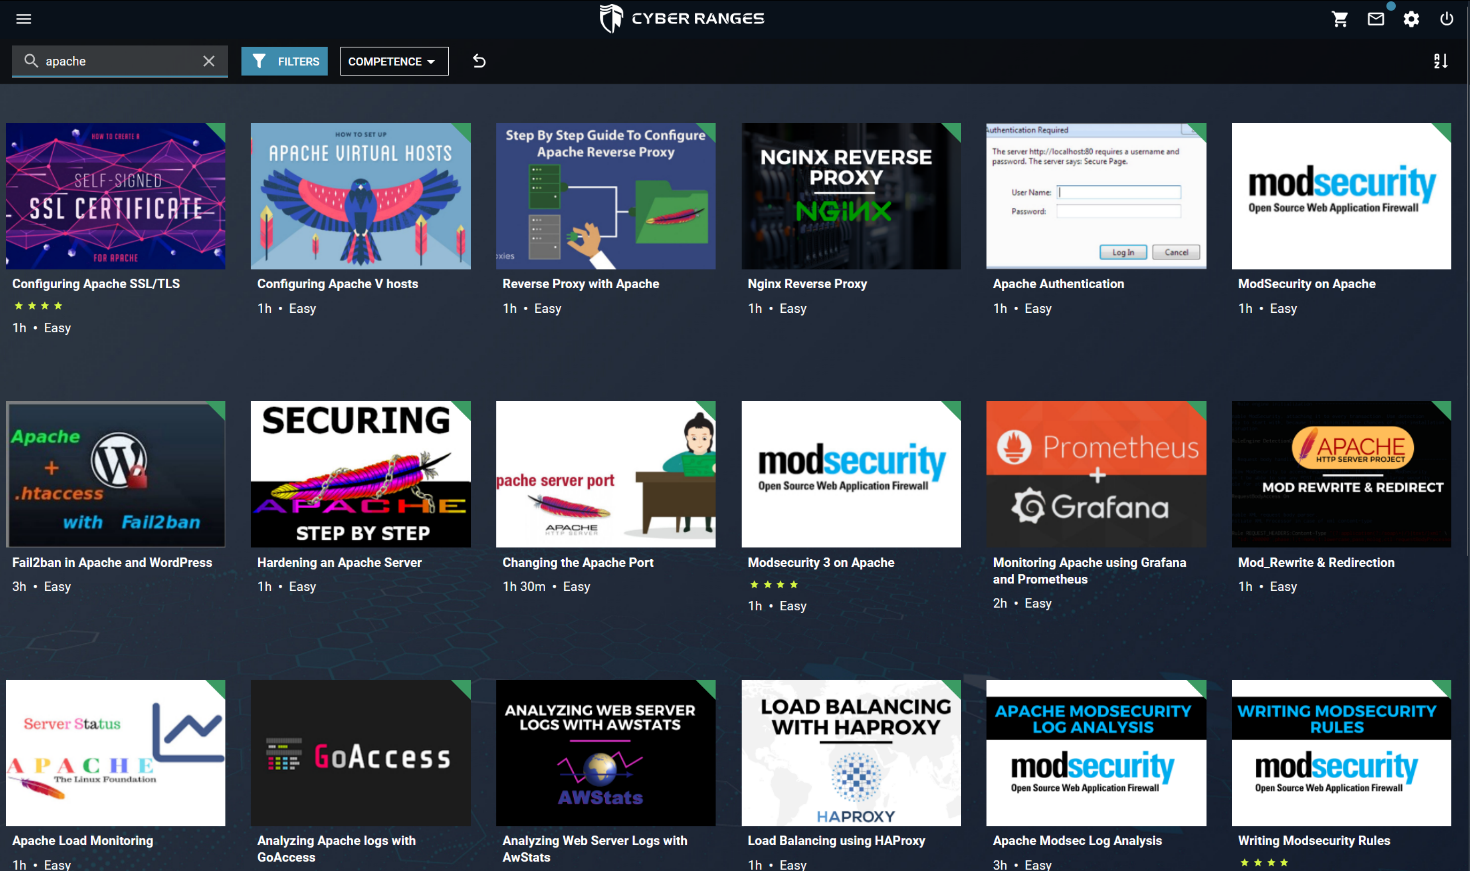Reset filters with the undo arrow icon

pos(479,61)
